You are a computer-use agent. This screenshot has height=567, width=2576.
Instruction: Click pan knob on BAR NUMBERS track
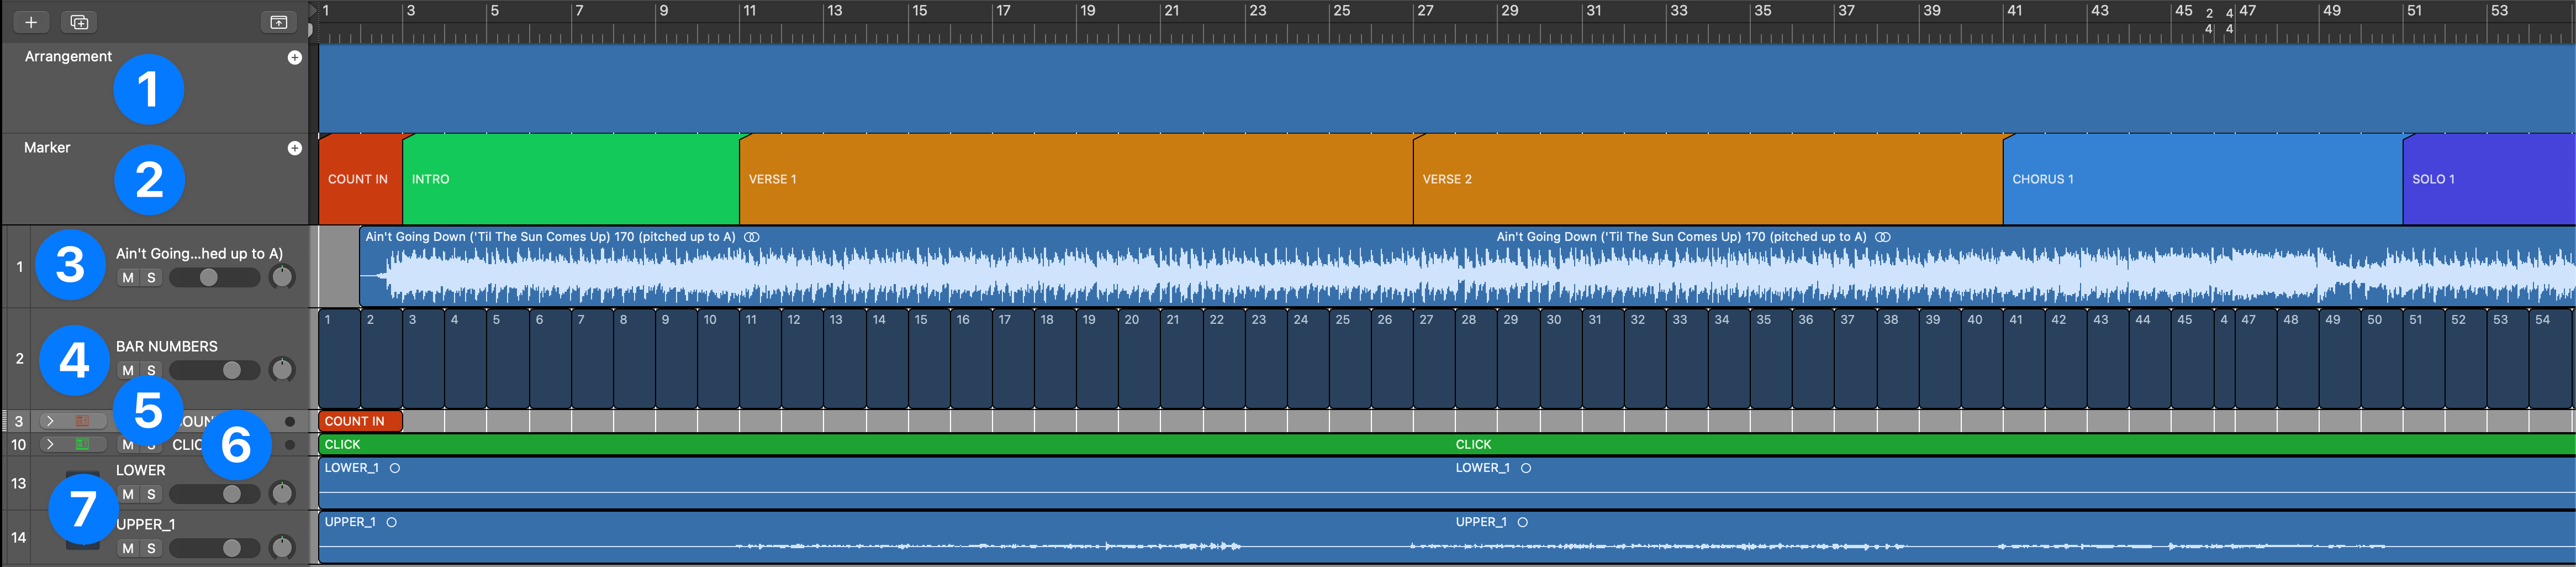coord(283,371)
